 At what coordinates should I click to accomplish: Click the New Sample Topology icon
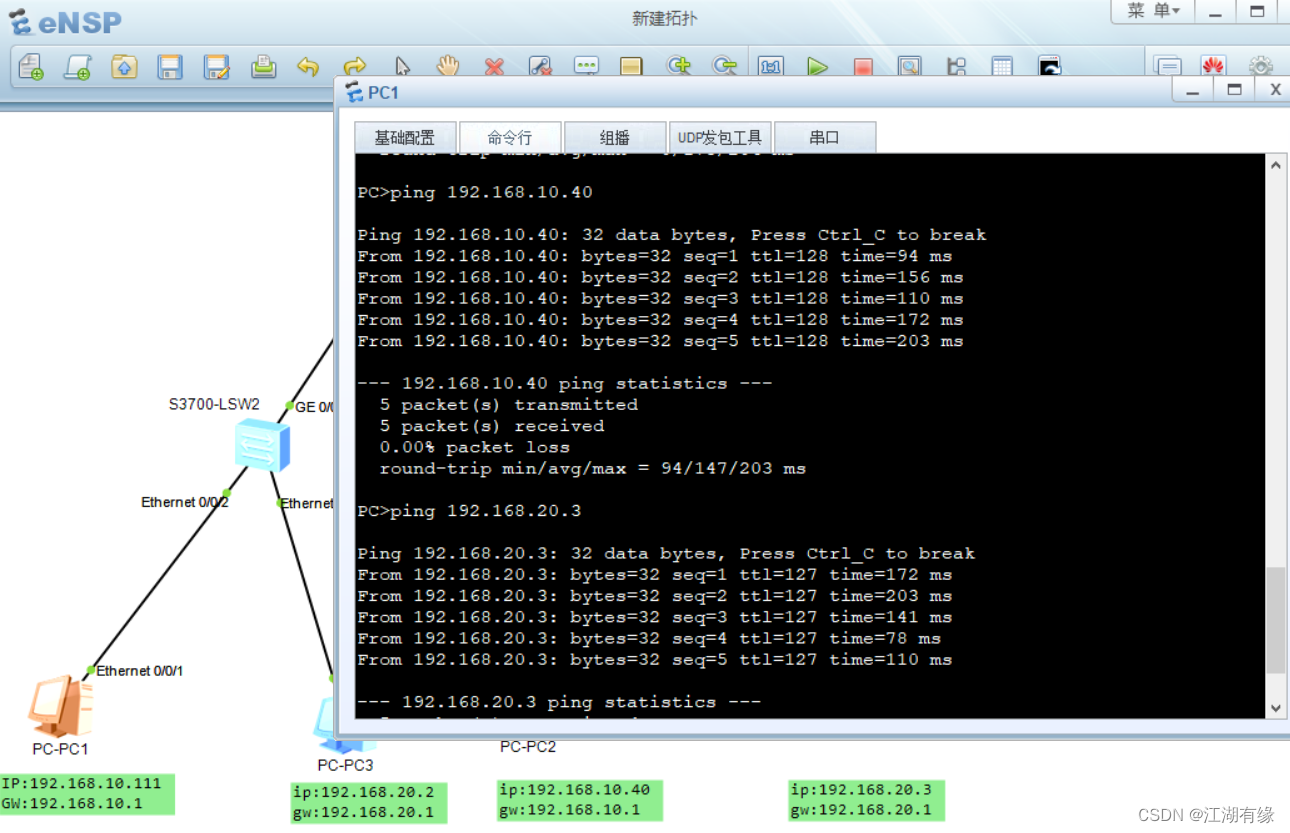(77, 67)
